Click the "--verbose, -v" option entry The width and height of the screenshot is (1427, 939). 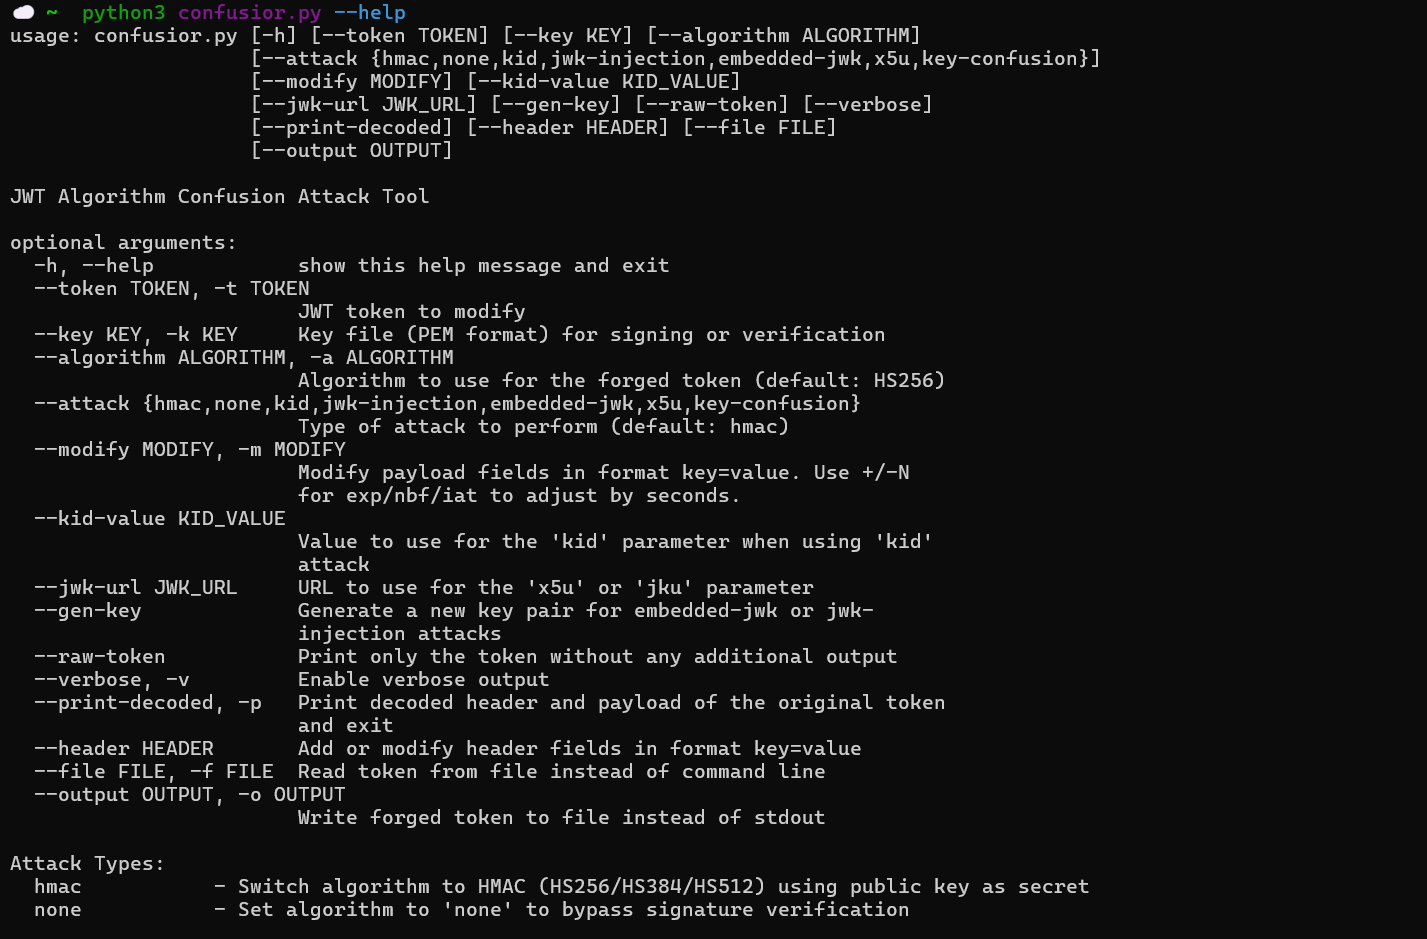point(112,679)
